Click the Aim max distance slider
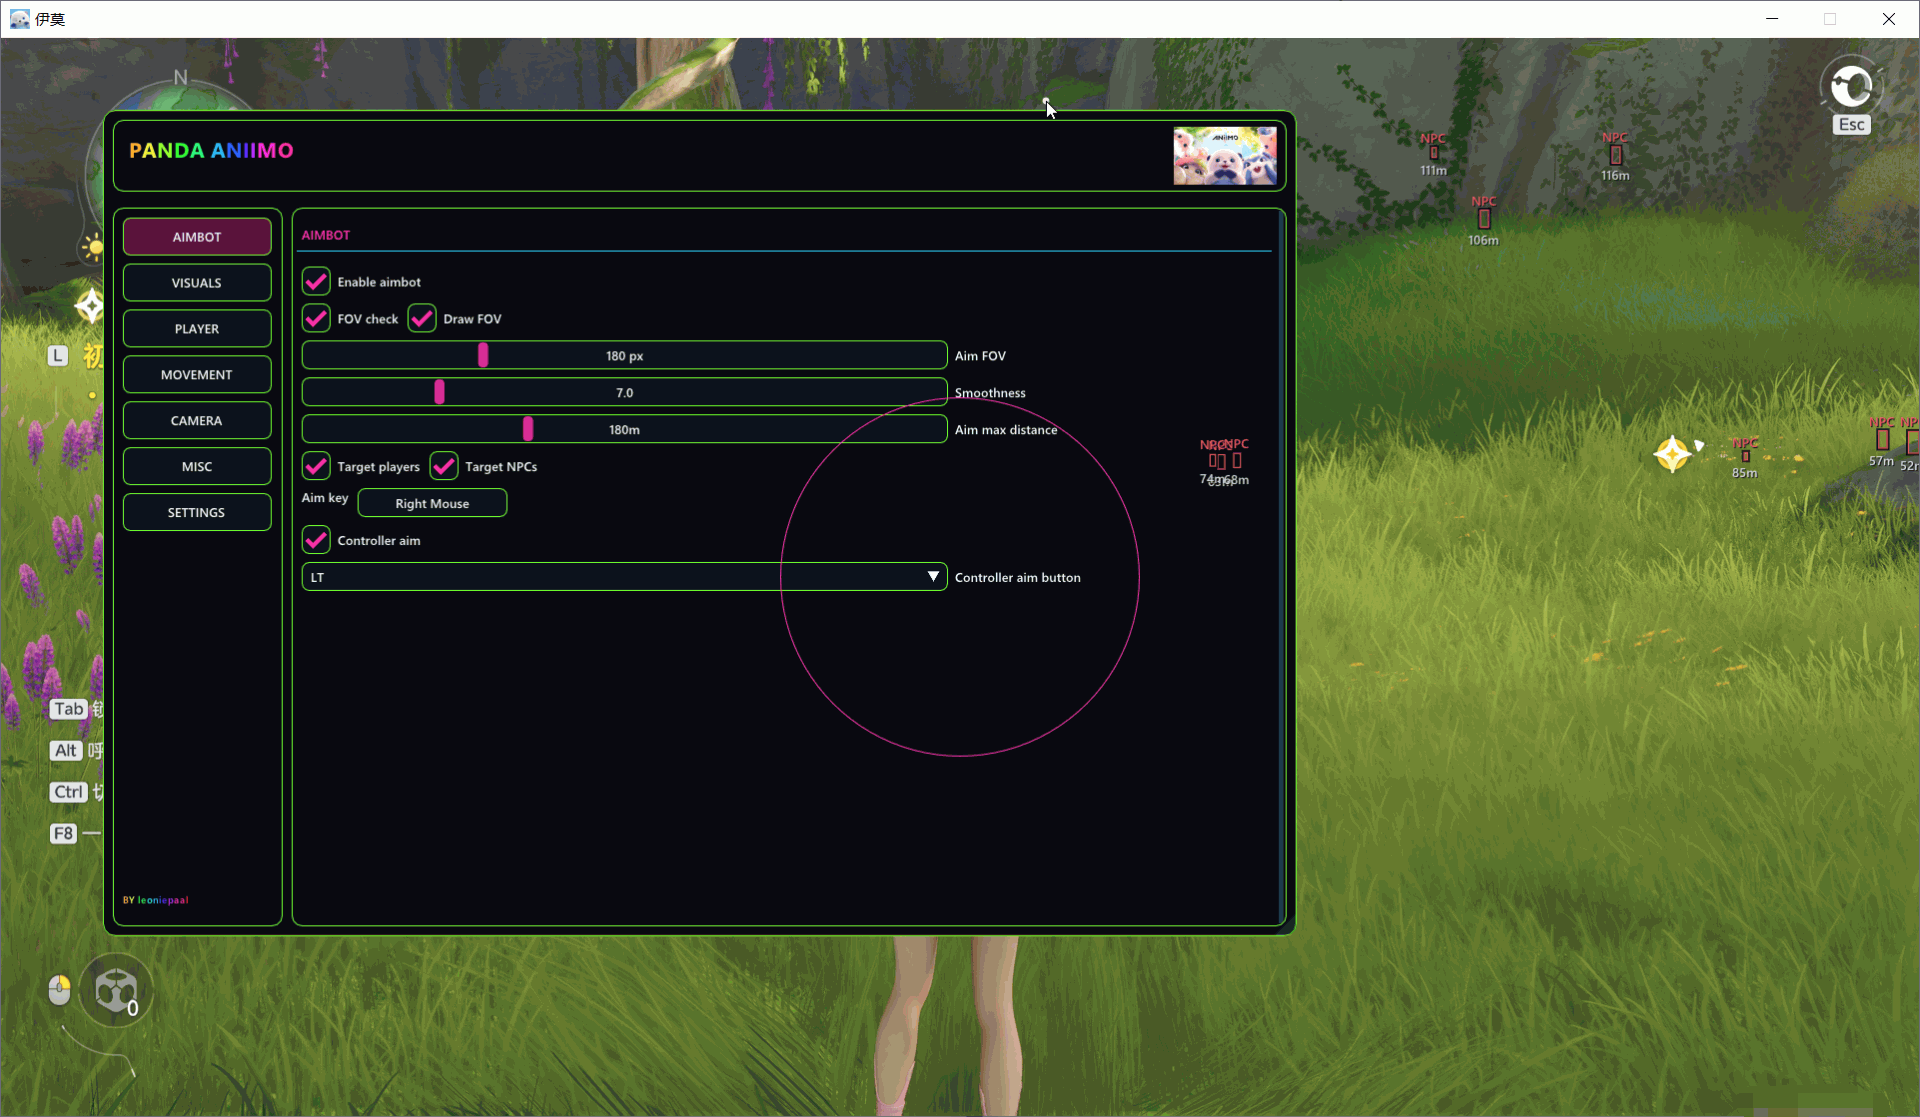 (x=624, y=430)
